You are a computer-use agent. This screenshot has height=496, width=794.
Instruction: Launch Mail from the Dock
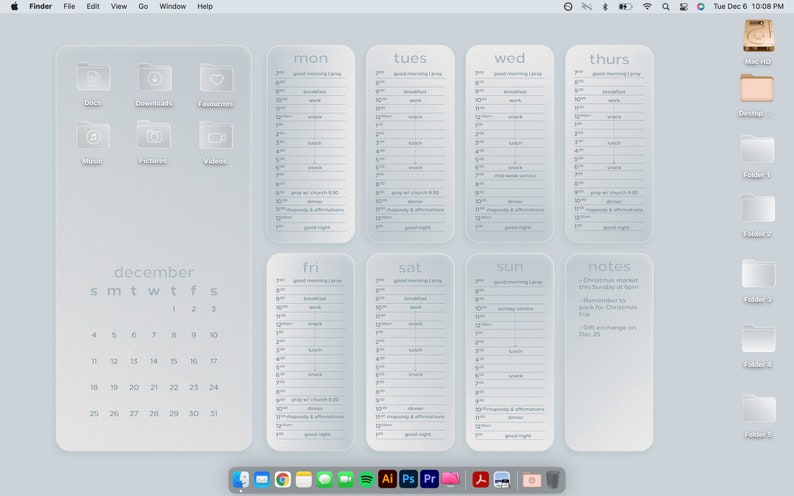tap(262, 479)
